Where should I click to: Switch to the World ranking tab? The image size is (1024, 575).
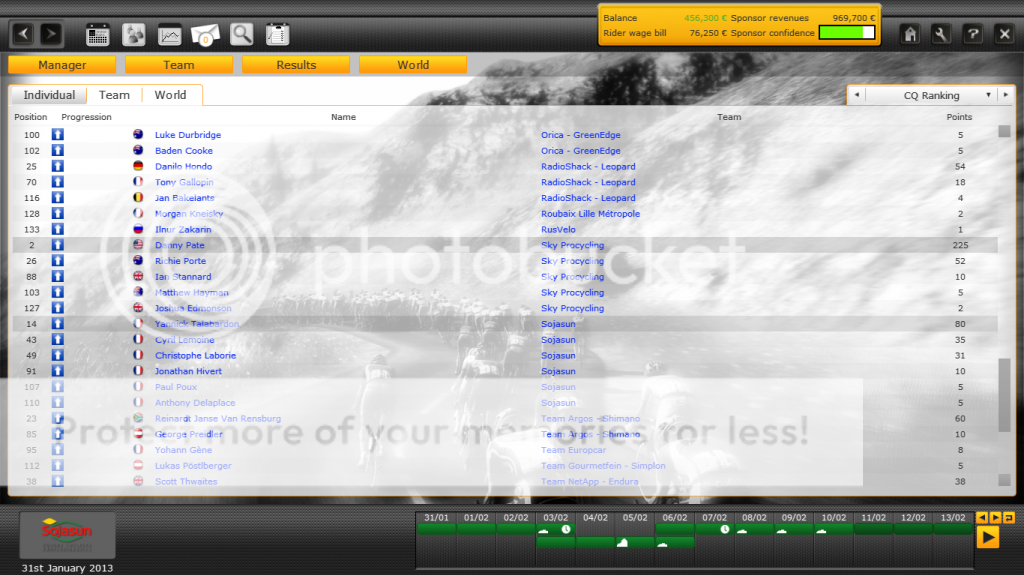pyautogui.click(x=170, y=95)
